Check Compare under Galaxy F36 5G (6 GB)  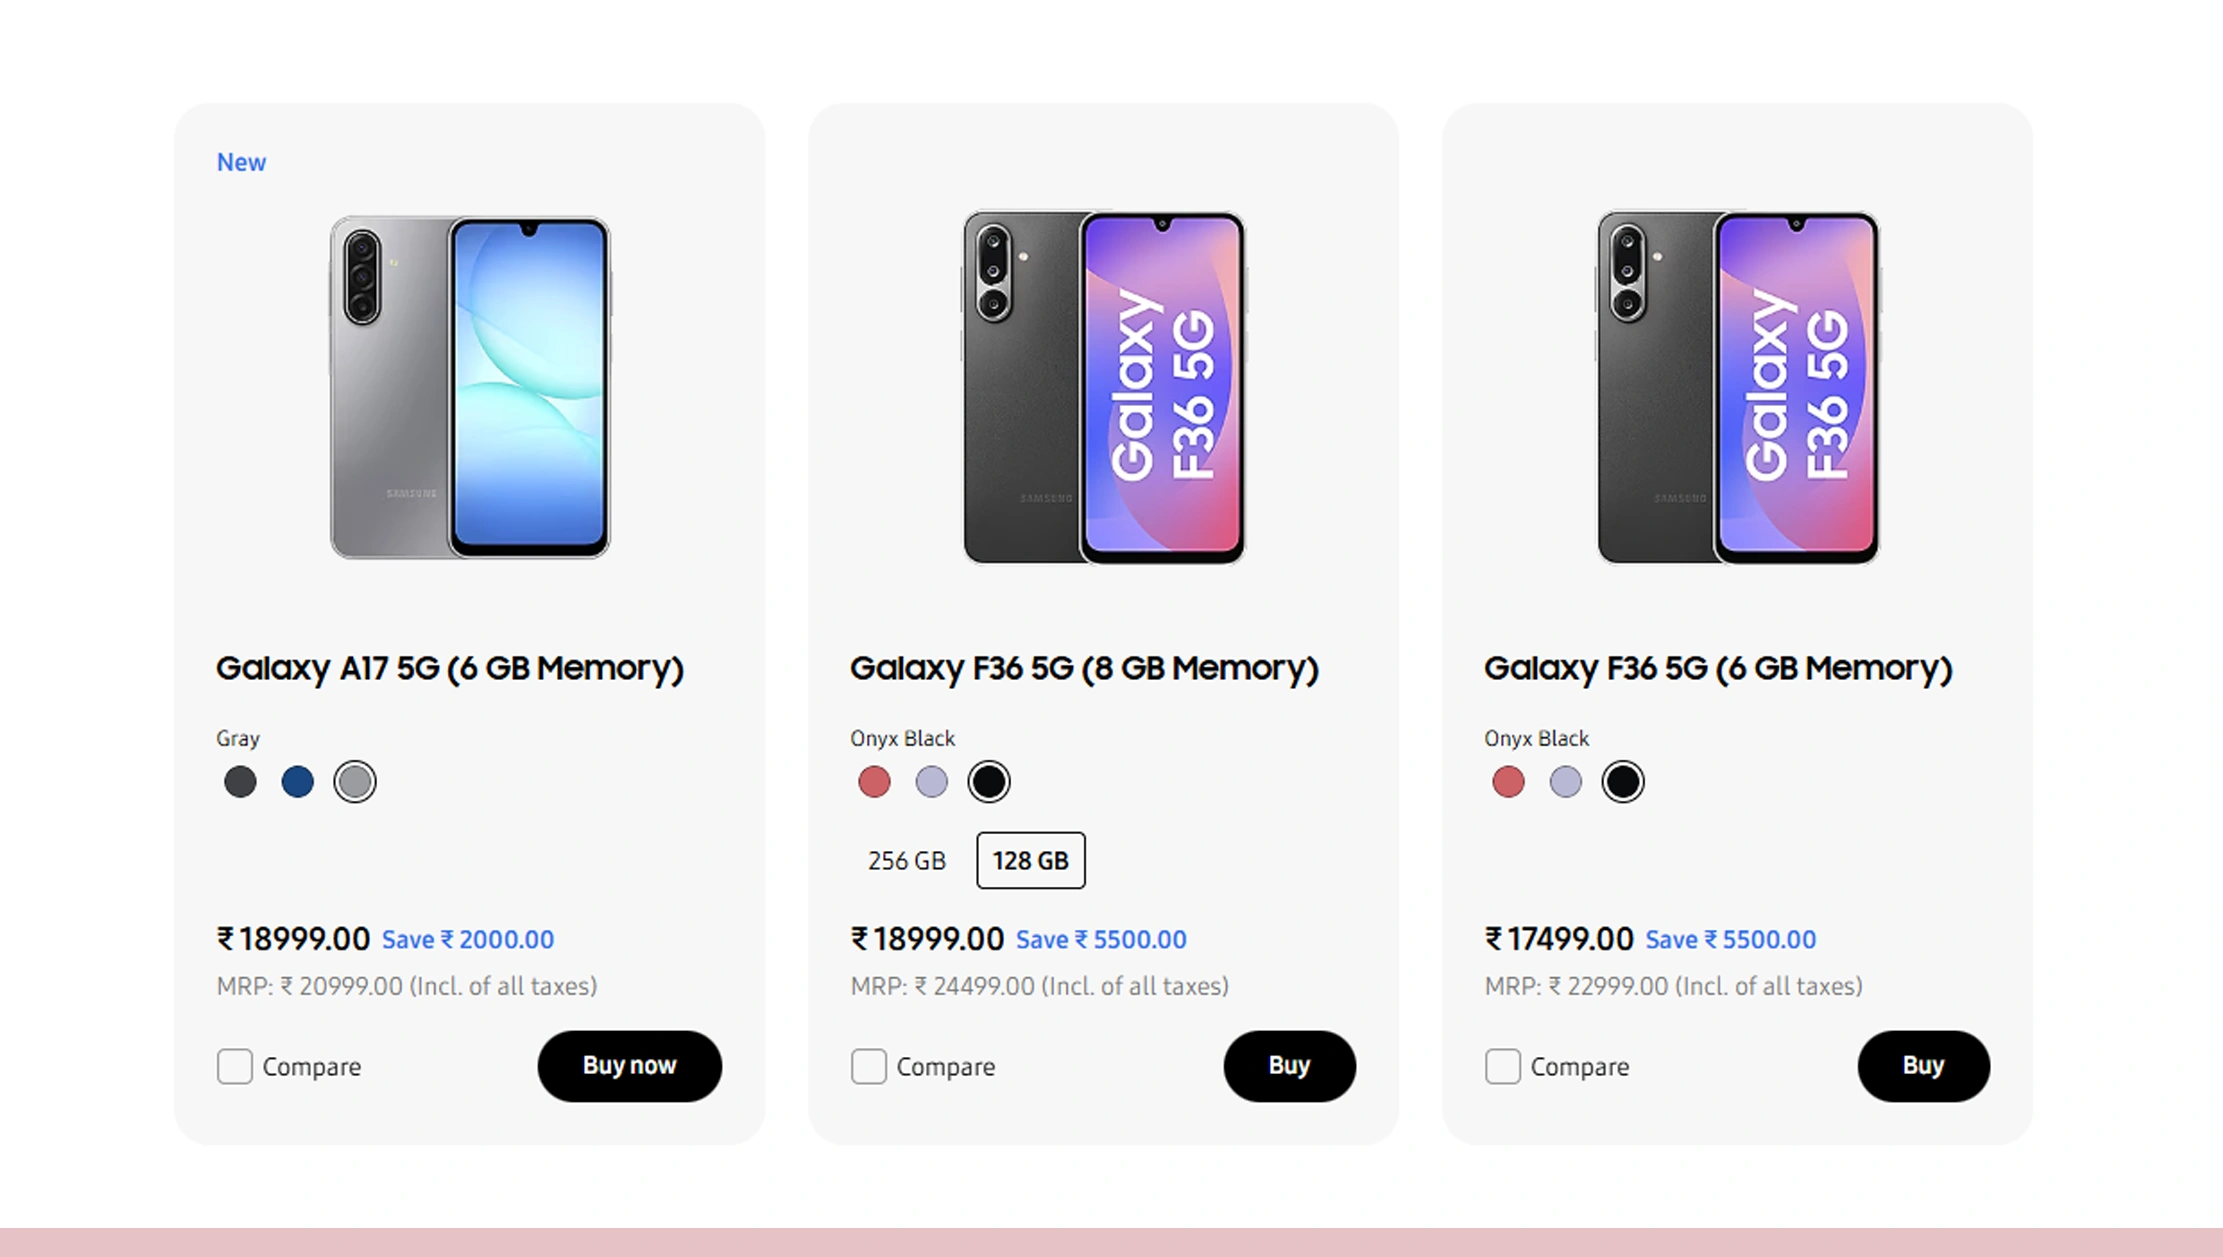(1501, 1066)
